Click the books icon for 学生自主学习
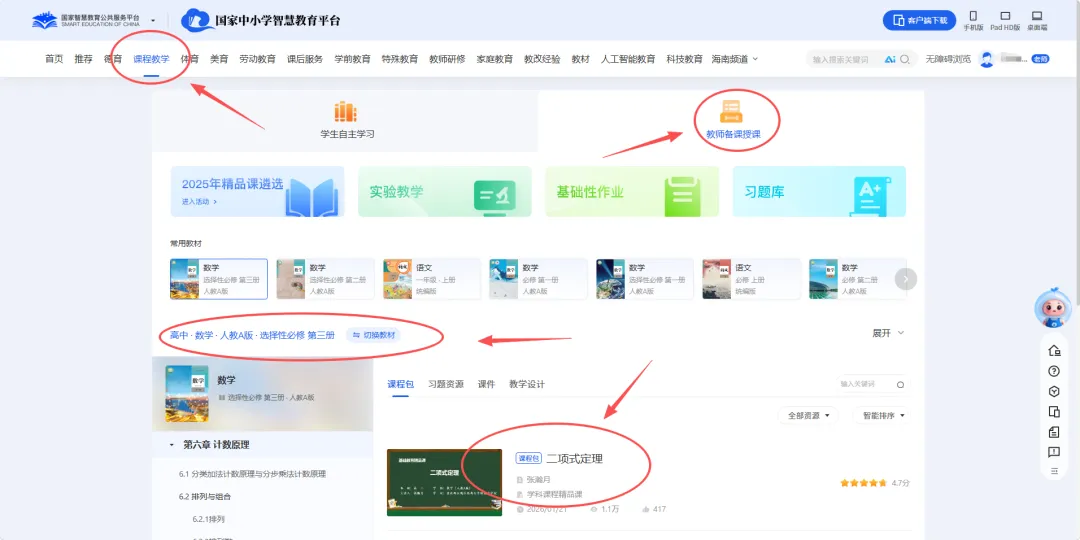 coord(345,112)
